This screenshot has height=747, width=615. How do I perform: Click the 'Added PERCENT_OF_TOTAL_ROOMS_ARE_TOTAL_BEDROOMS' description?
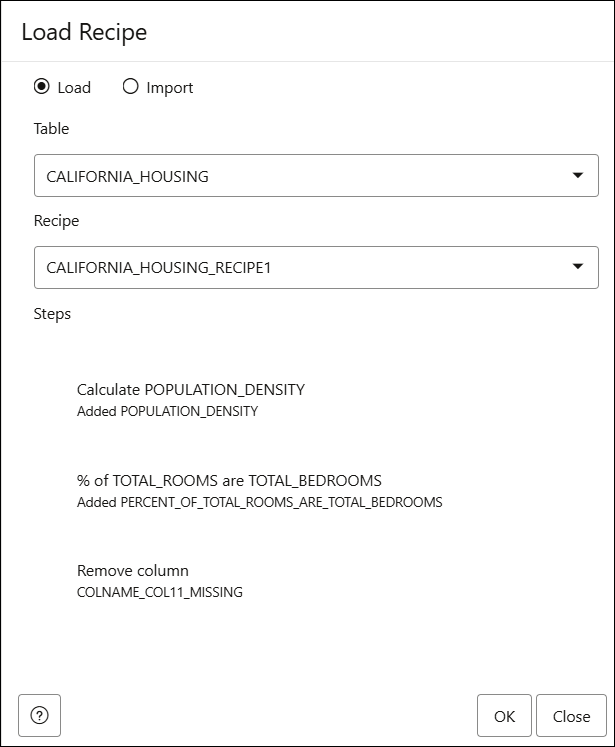coord(260,502)
